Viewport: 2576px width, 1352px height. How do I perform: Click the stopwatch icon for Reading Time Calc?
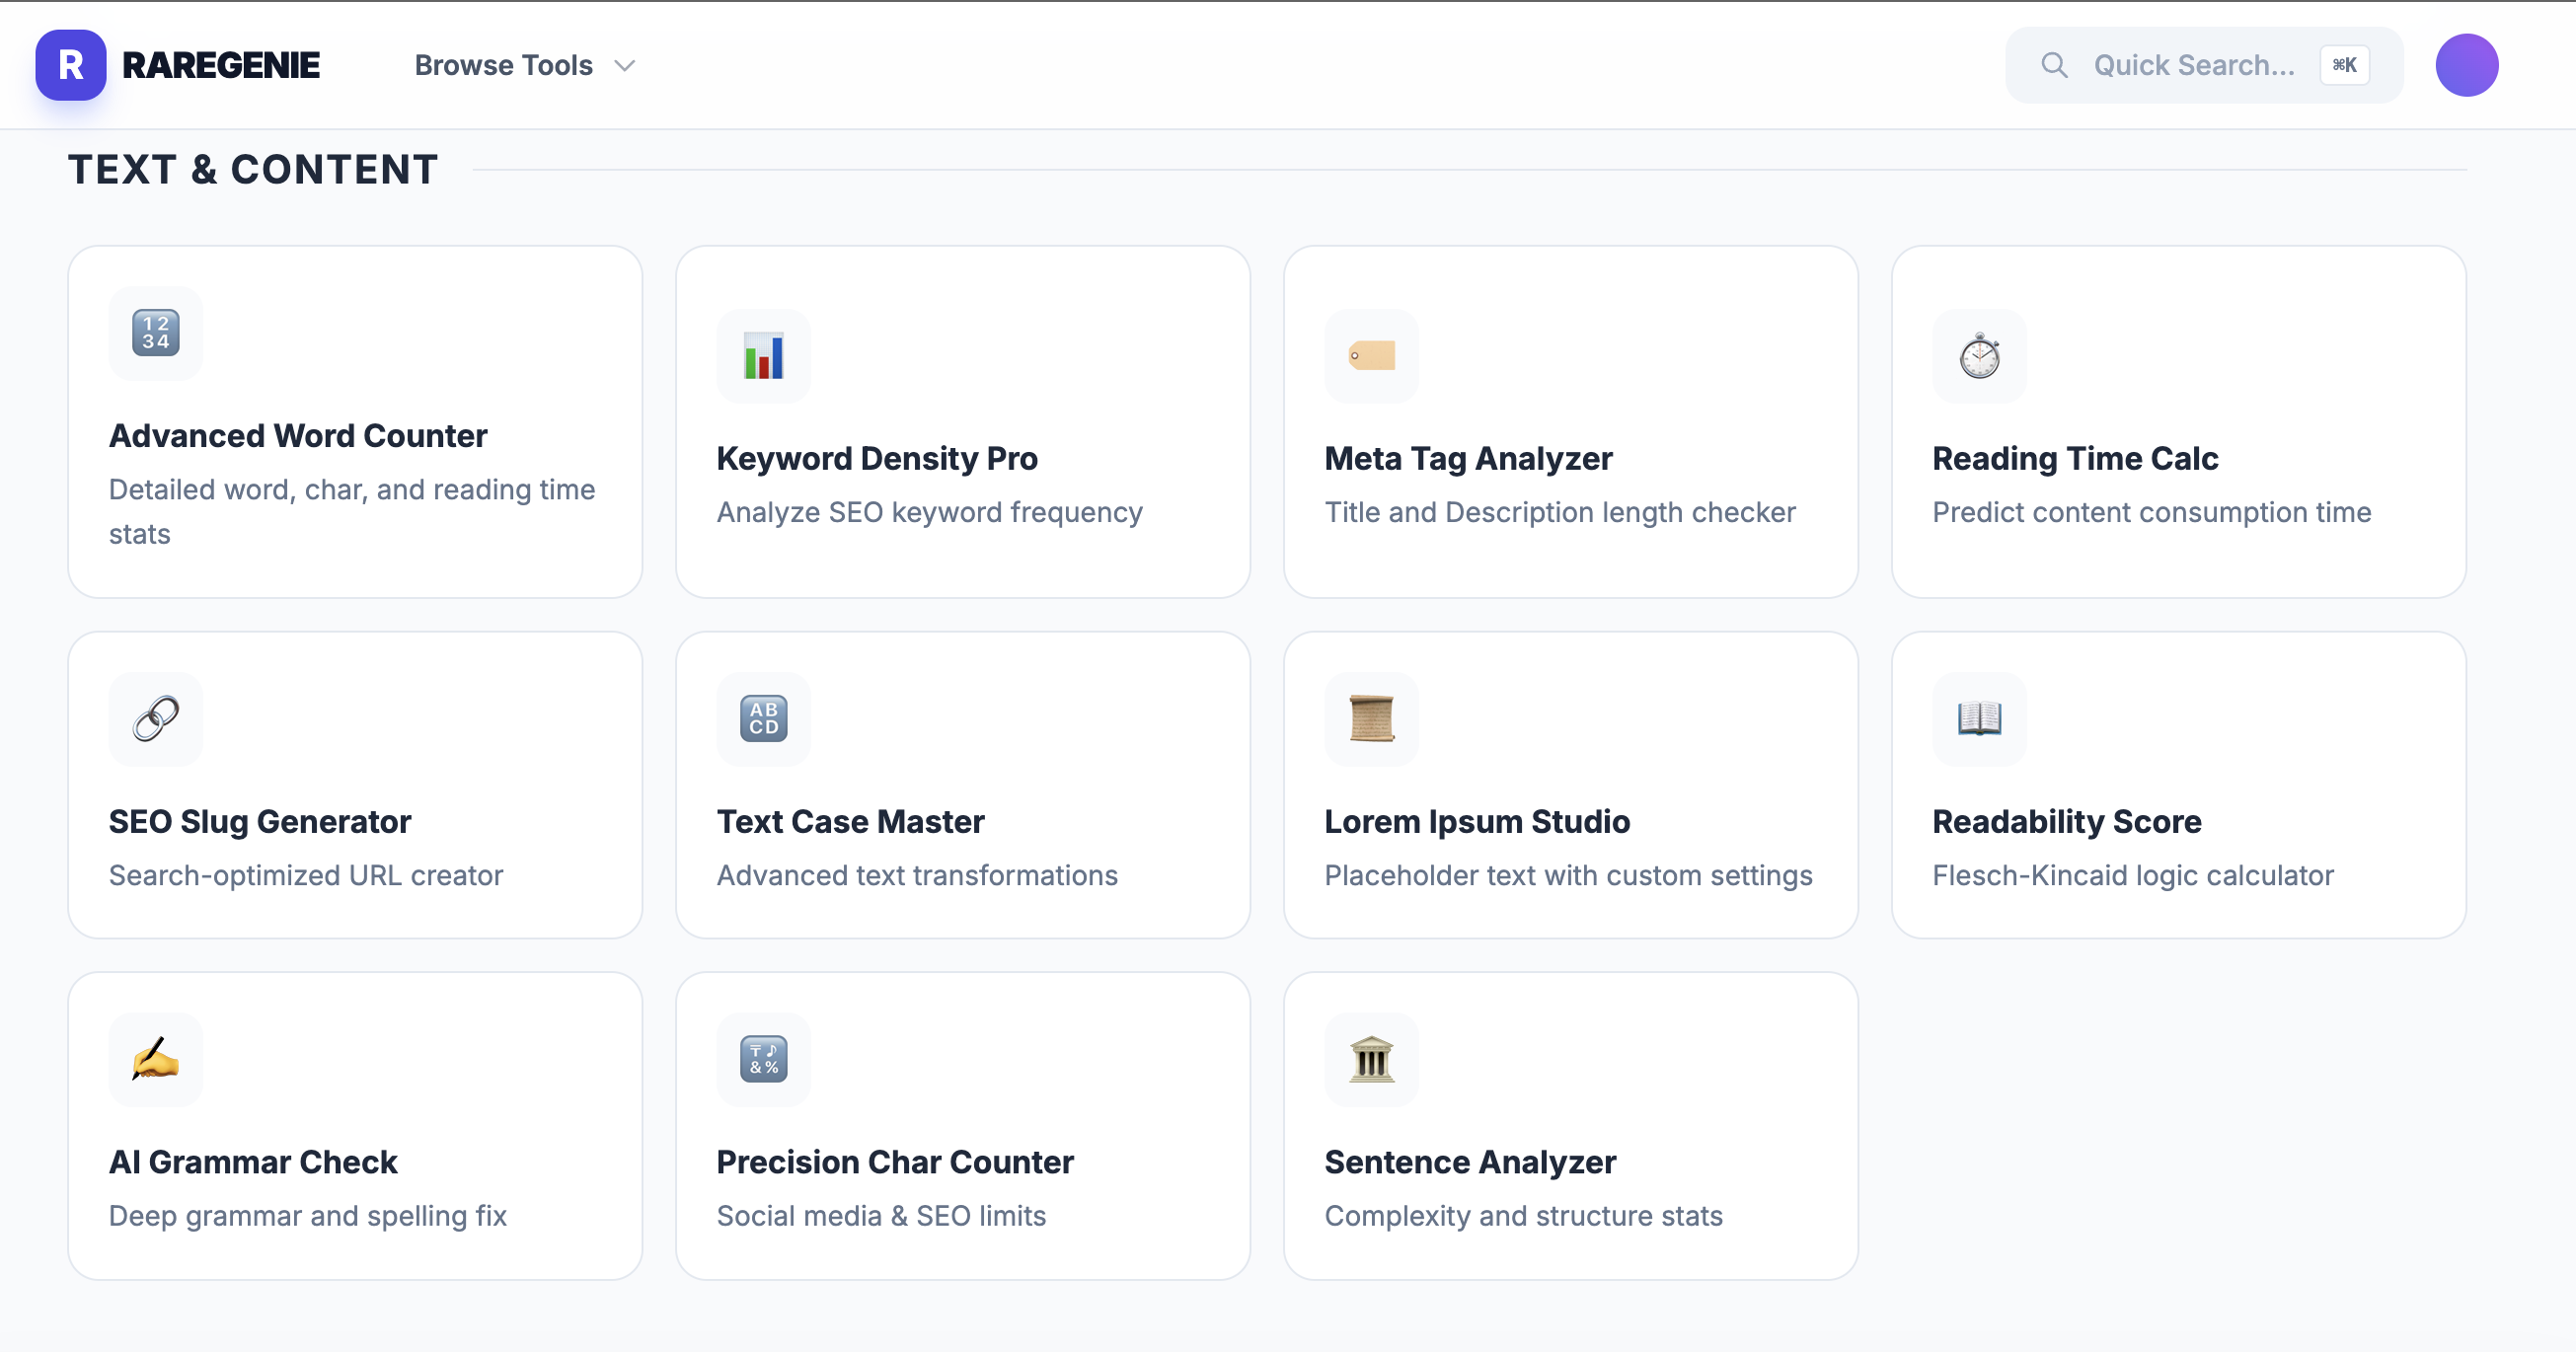(x=1979, y=356)
